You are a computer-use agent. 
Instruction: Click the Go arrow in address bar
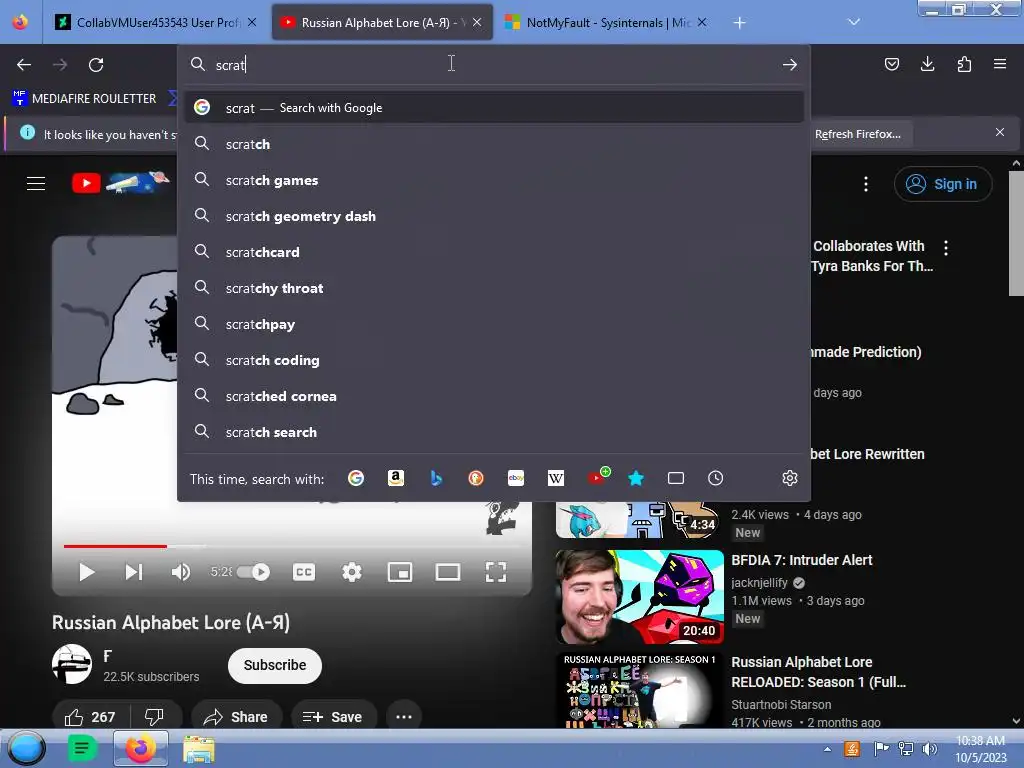[x=790, y=65]
